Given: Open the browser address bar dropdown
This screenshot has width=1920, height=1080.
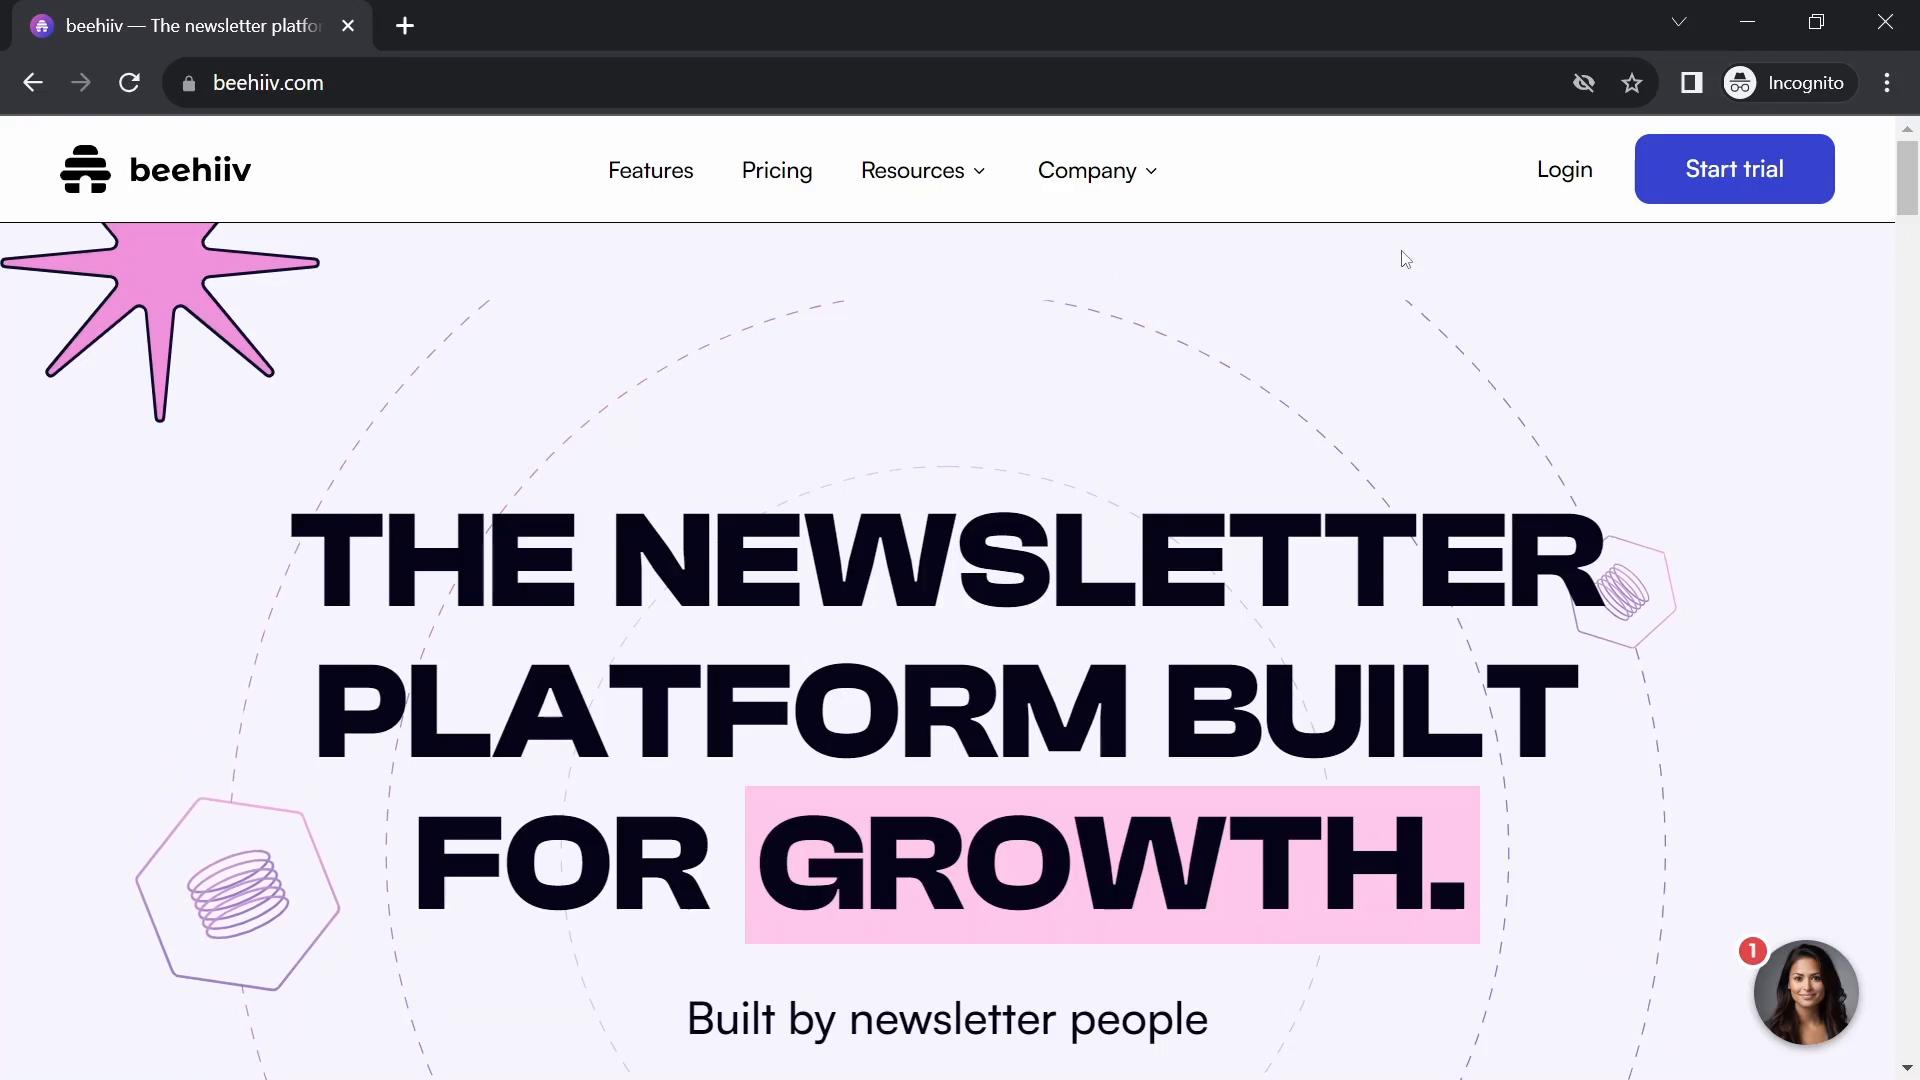Looking at the screenshot, I should click(1680, 24).
